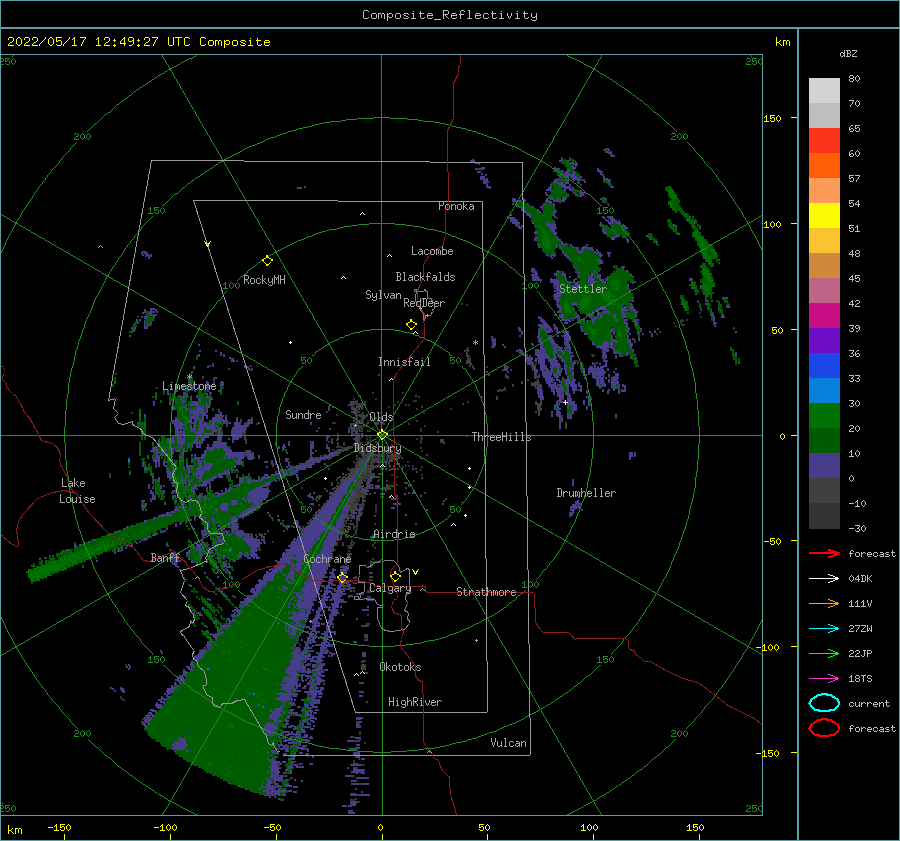Click the magenta 18TS arrow icon
Screen dimensions: 900x841
(824, 679)
